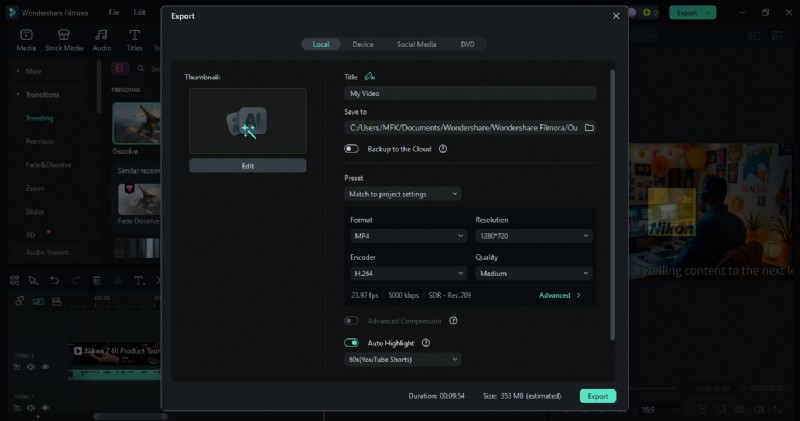Image resolution: width=800 pixels, height=421 pixels.
Task: Open the Audio panel icon
Action: click(101, 40)
